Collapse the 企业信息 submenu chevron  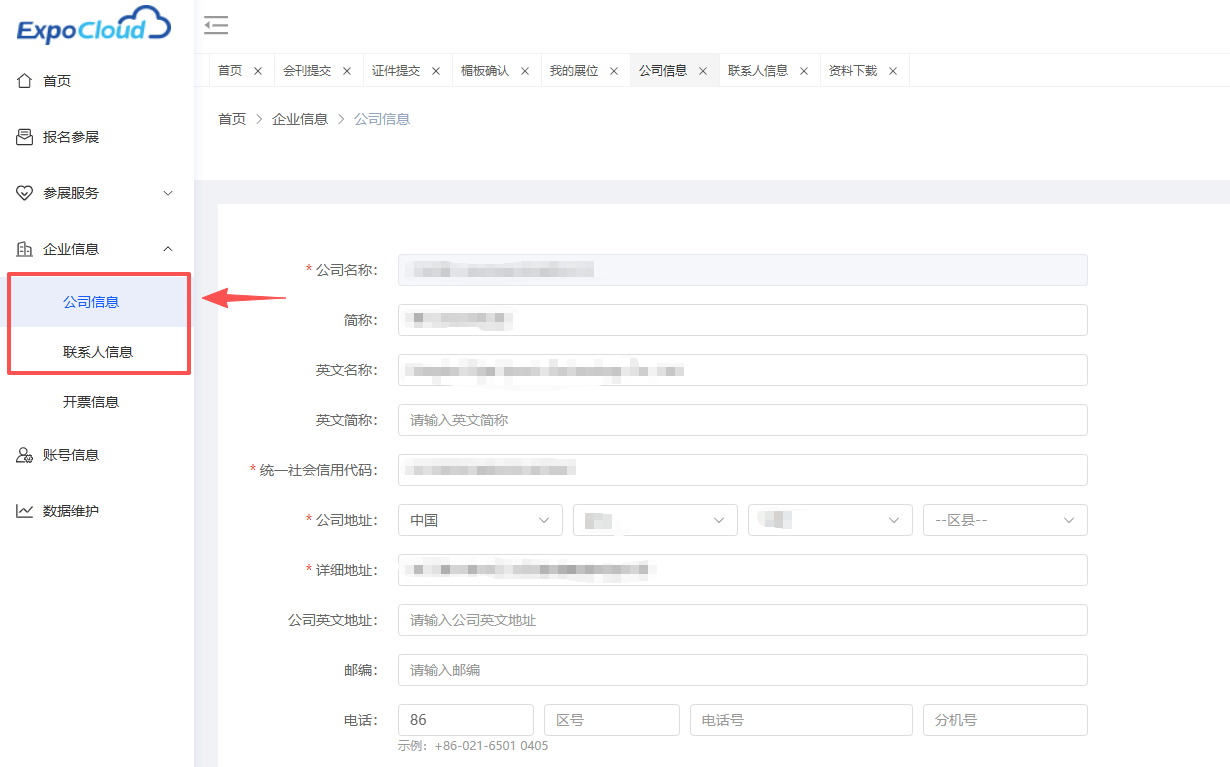[168, 249]
